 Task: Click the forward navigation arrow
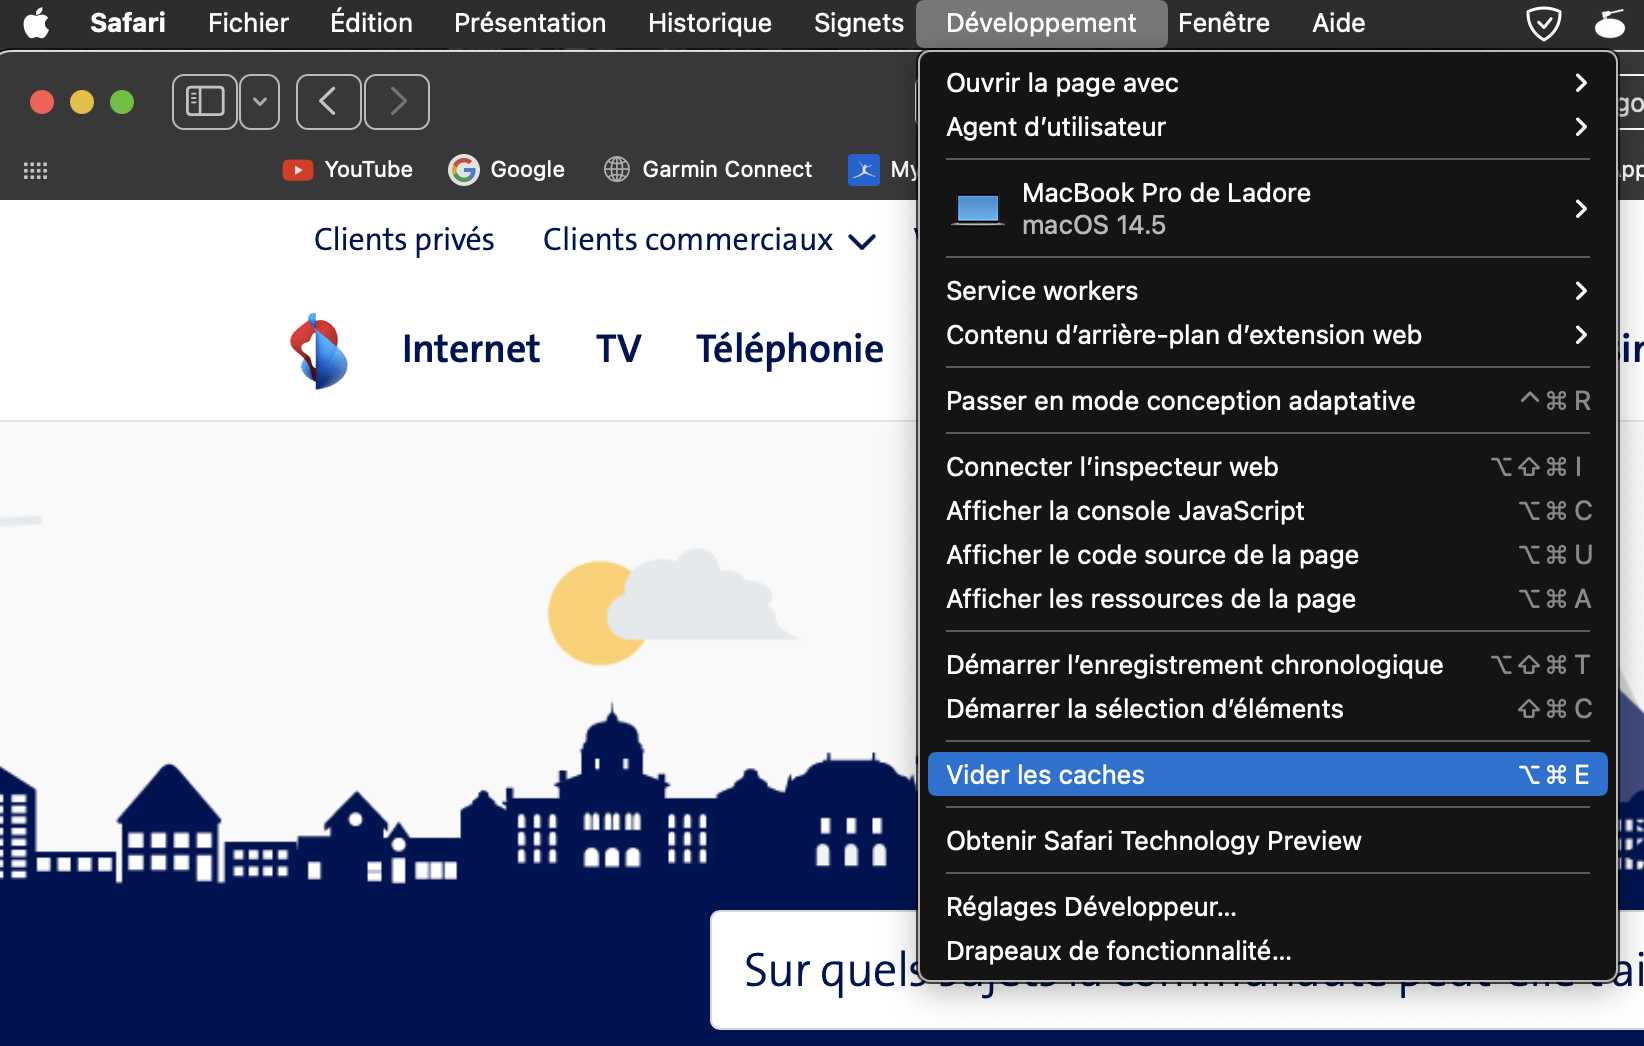click(396, 101)
